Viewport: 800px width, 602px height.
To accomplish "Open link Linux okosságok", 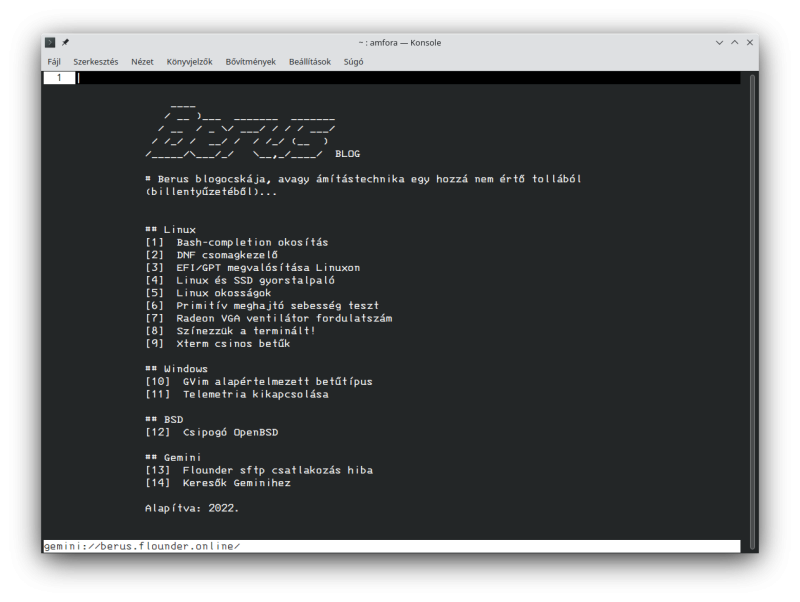I will (223, 293).
